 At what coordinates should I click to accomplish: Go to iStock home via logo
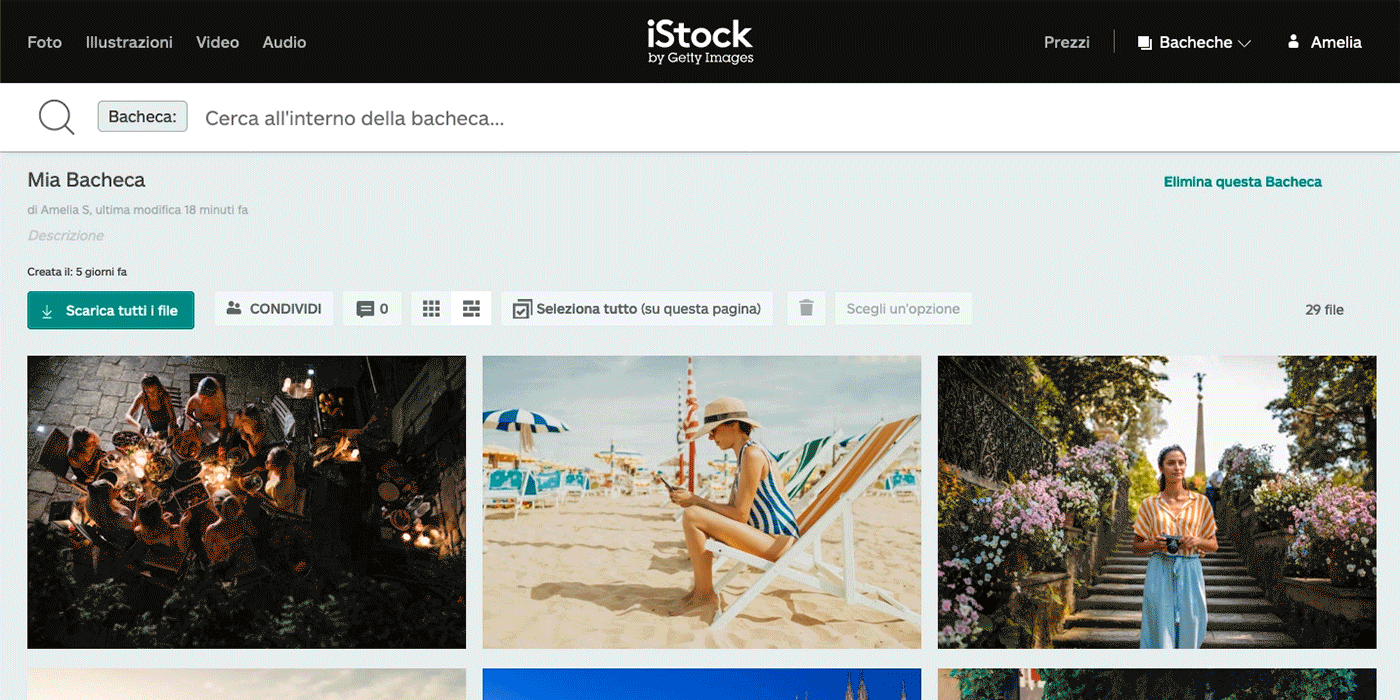pyautogui.click(x=700, y=42)
